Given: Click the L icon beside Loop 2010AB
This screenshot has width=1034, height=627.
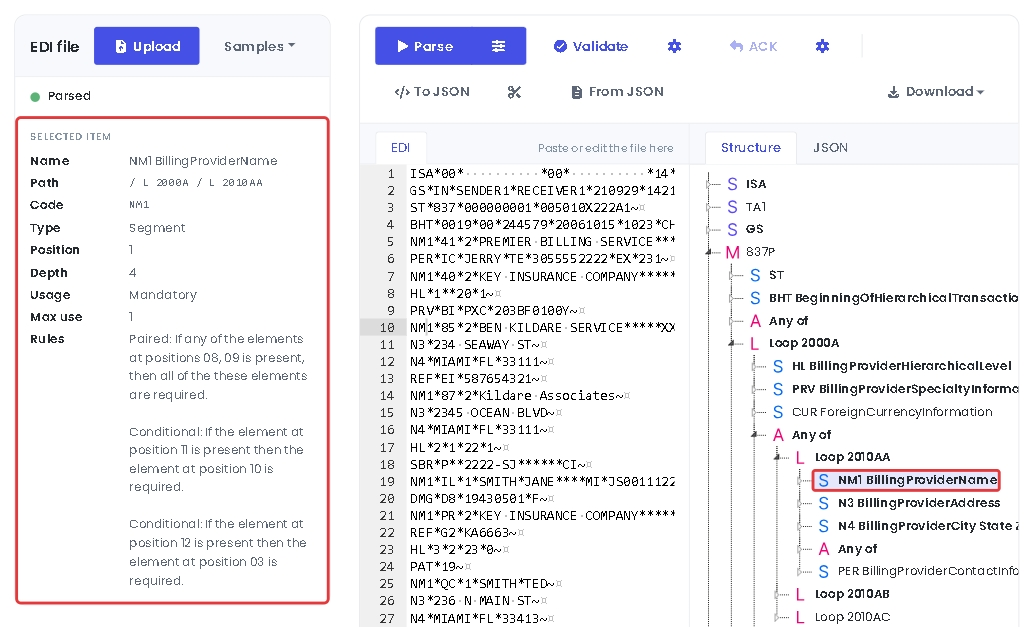Looking at the screenshot, I should pos(800,595).
